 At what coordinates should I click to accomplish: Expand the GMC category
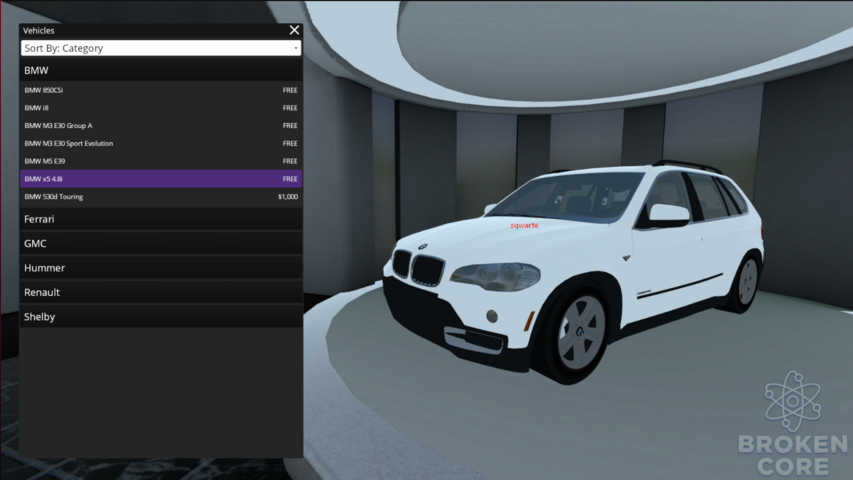point(161,243)
